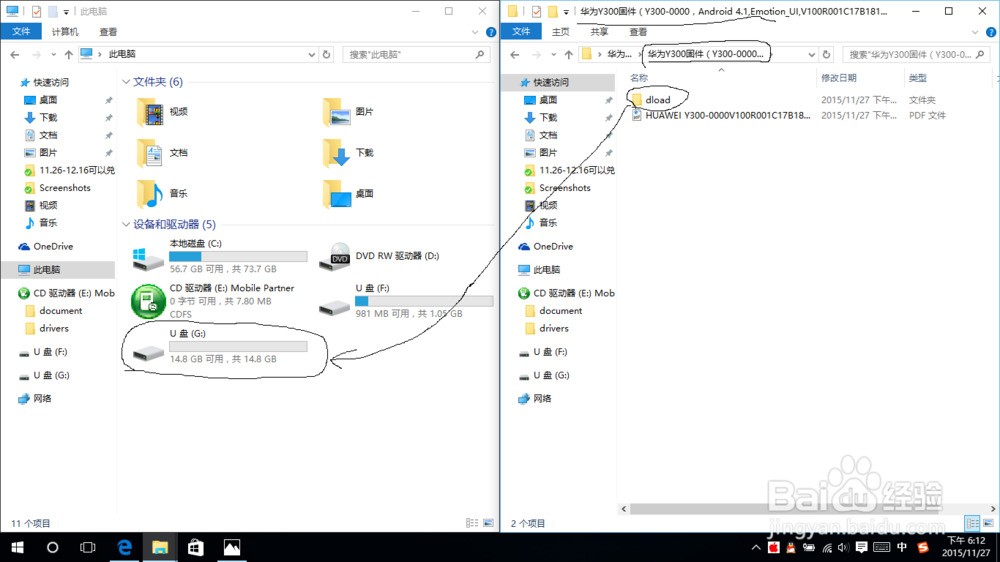Open the Videos folder in This PC window

pos(163,112)
